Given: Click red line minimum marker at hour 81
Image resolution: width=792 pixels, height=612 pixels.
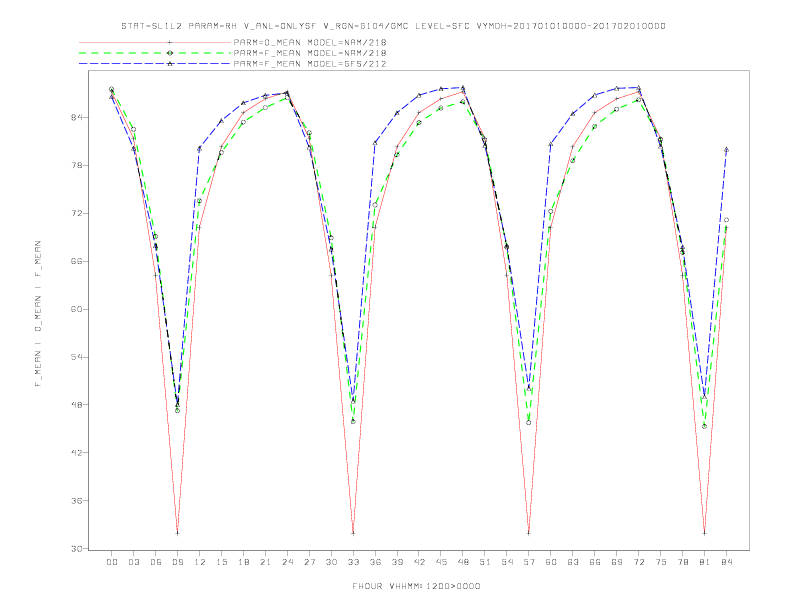Looking at the screenshot, I should [x=705, y=533].
